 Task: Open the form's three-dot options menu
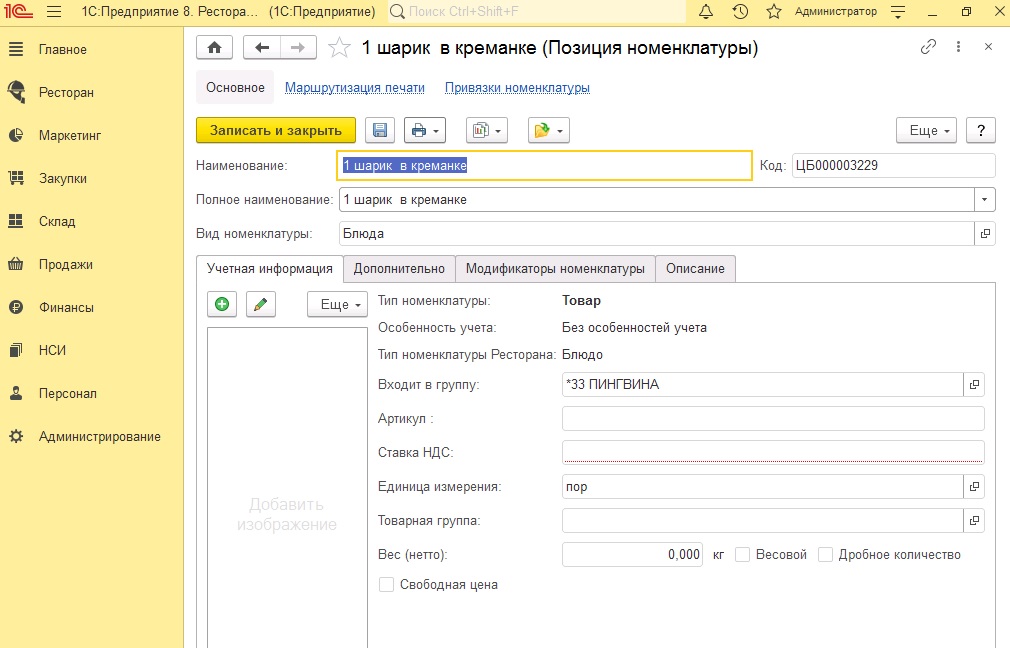(958, 46)
